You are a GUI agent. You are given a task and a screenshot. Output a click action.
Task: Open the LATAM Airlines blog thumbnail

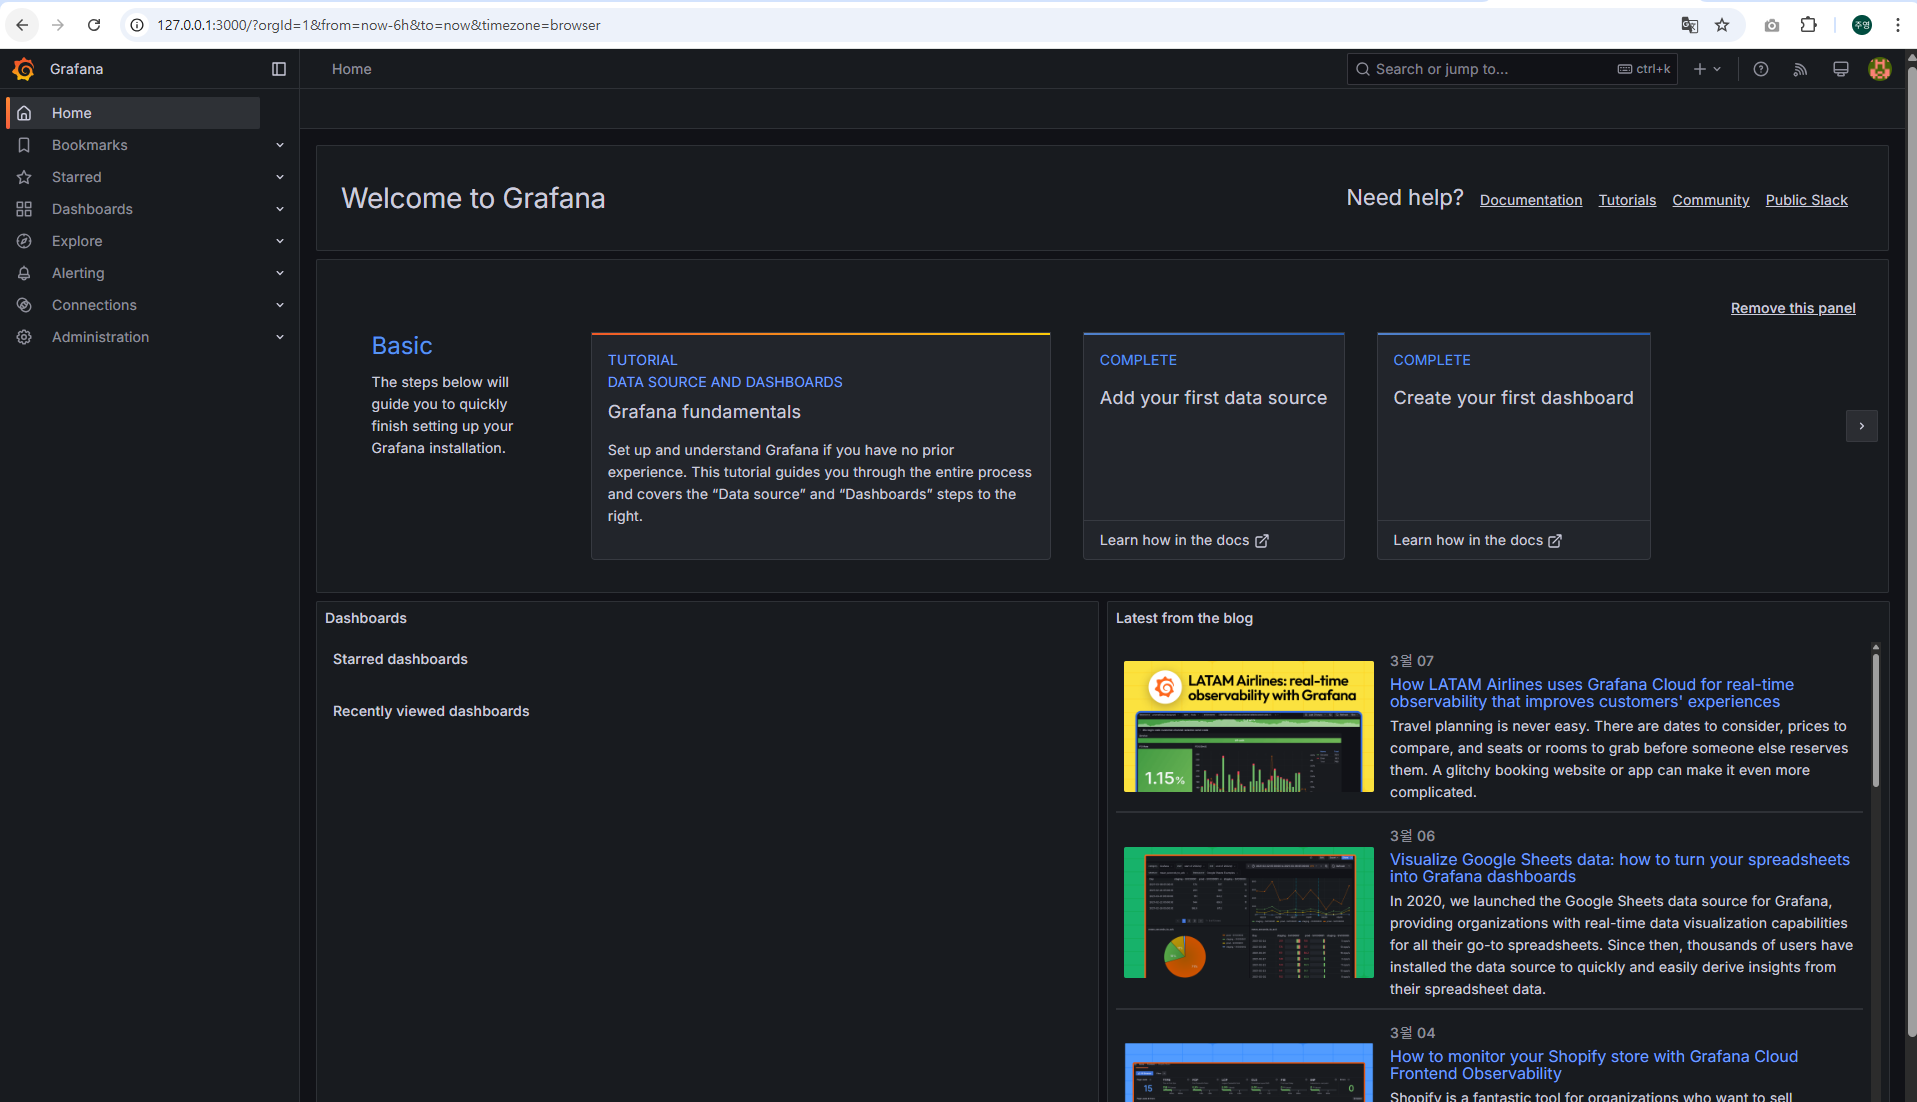pos(1248,726)
